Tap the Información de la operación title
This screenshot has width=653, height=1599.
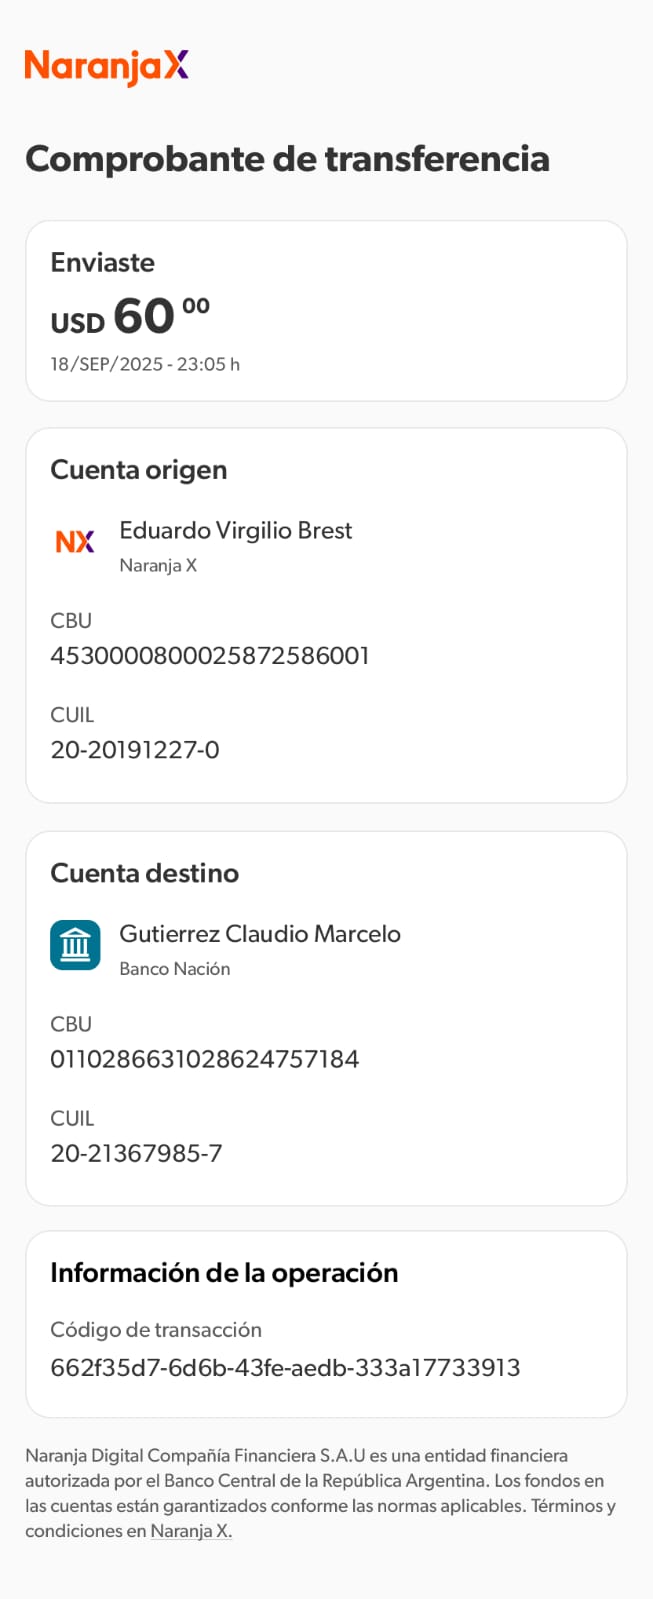[x=224, y=1273]
